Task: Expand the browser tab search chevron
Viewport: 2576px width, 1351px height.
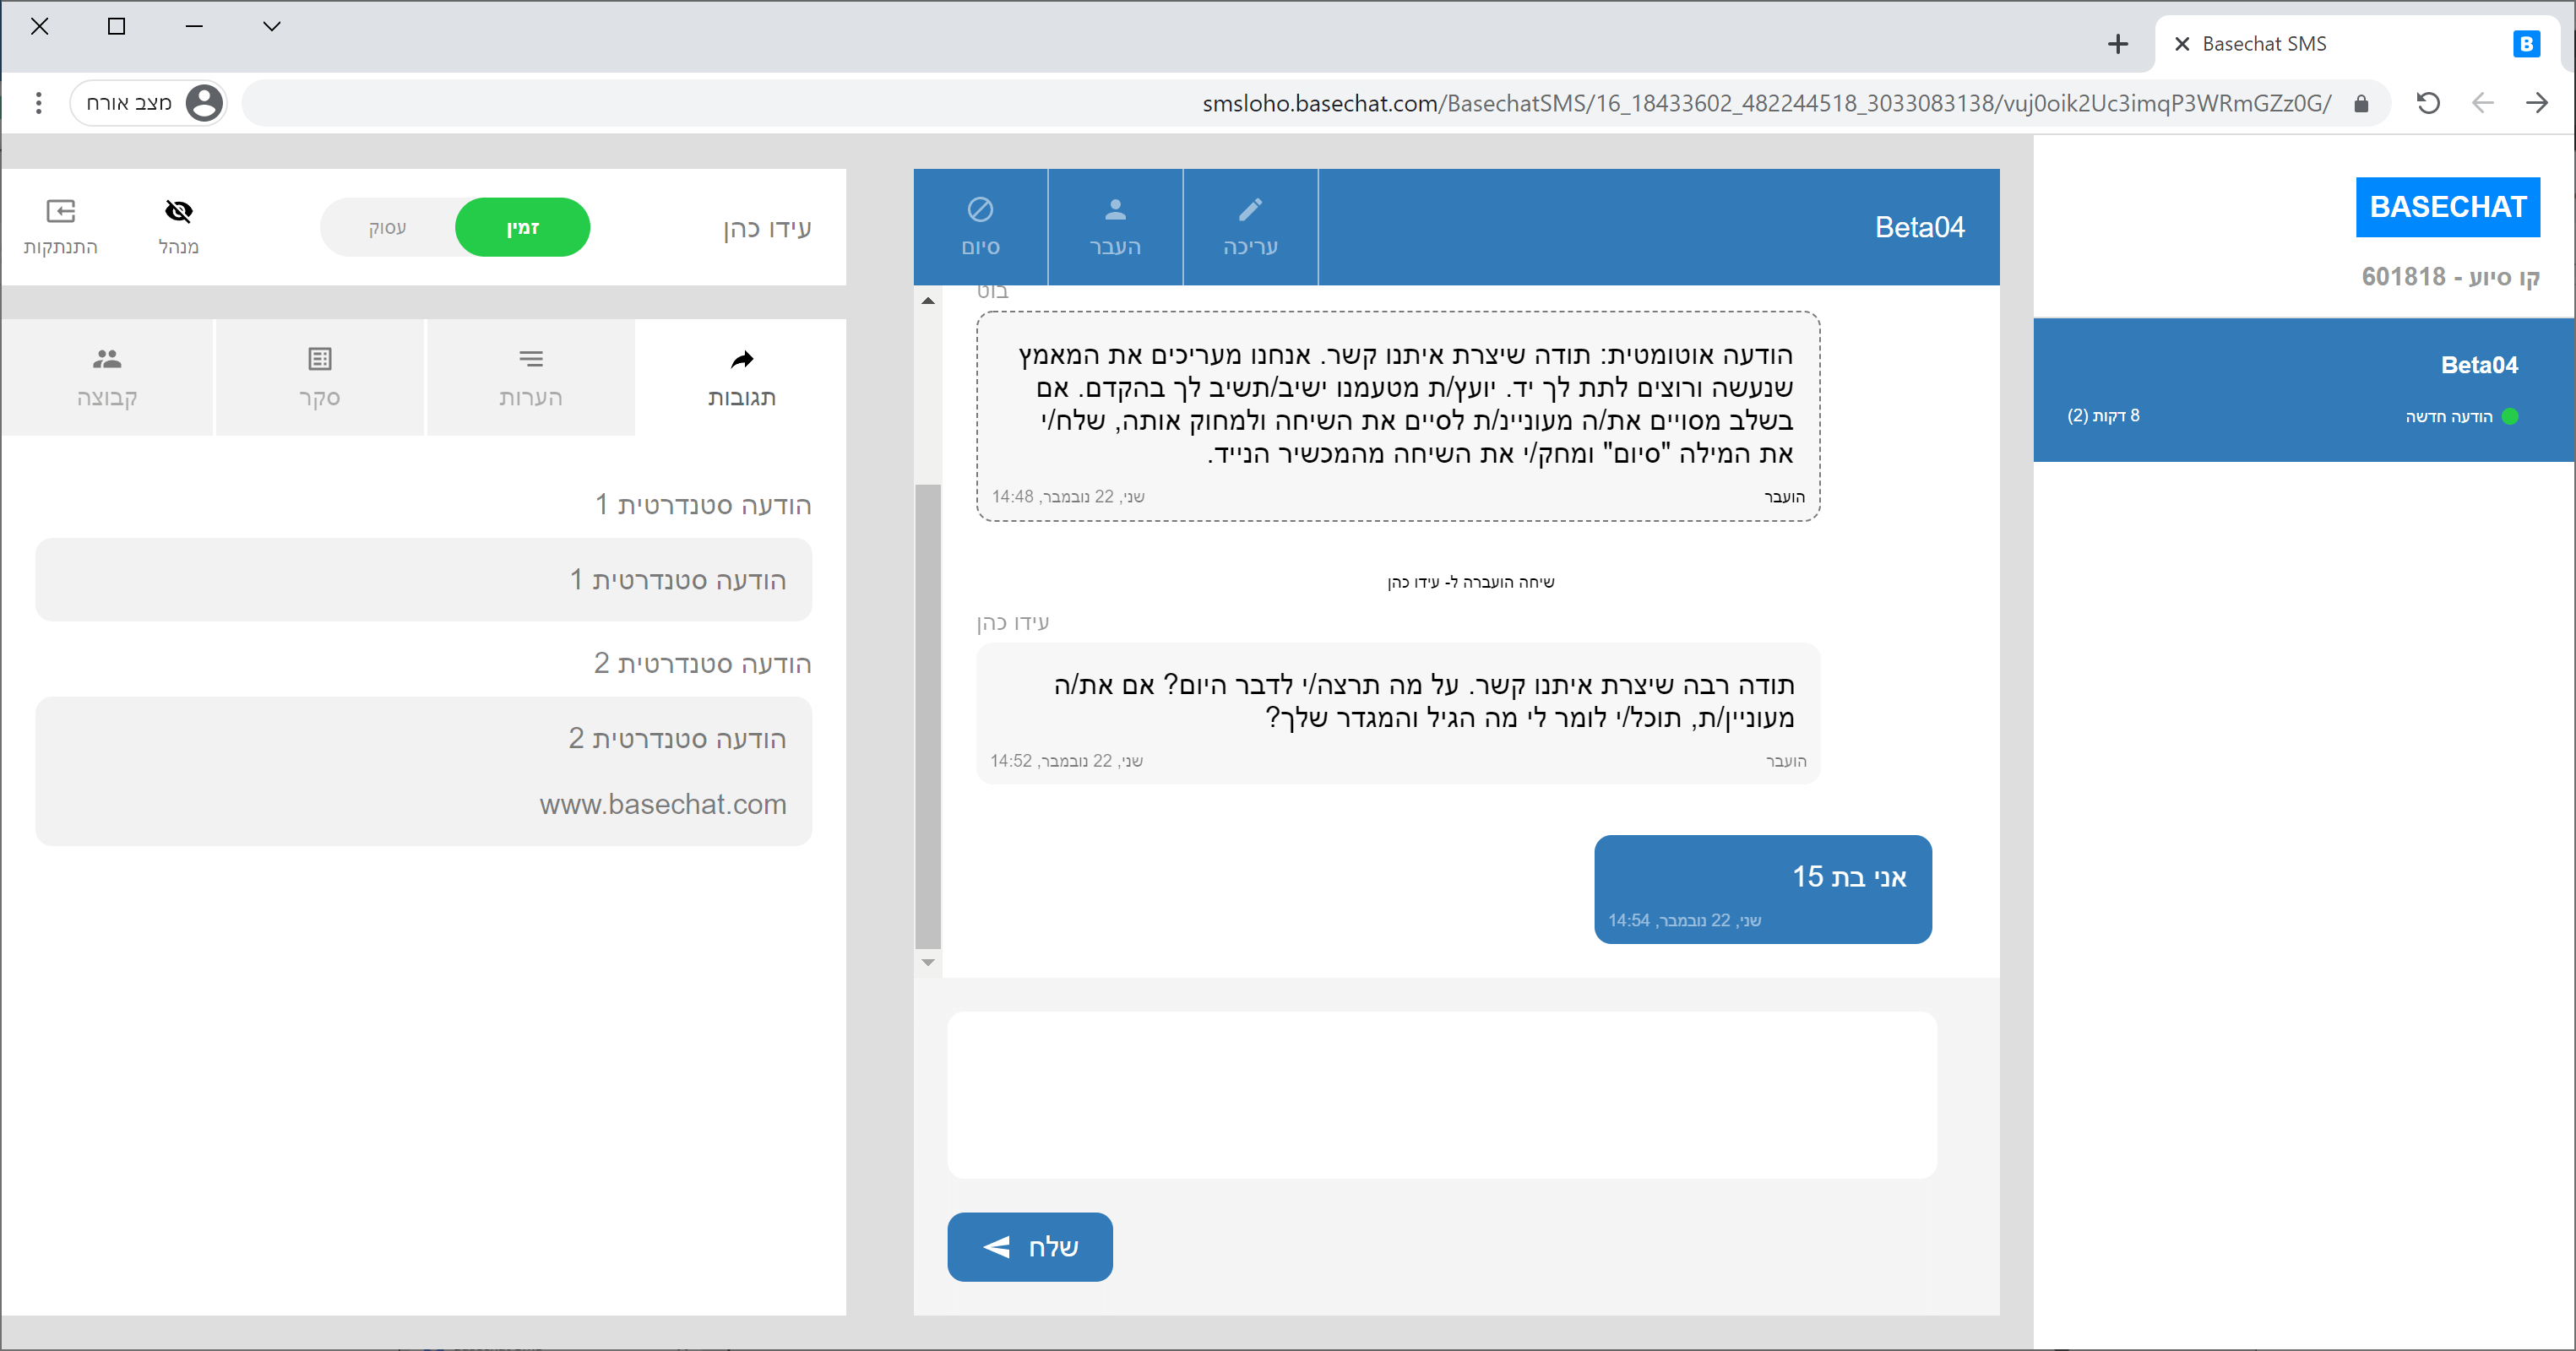Action: coord(271,27)
